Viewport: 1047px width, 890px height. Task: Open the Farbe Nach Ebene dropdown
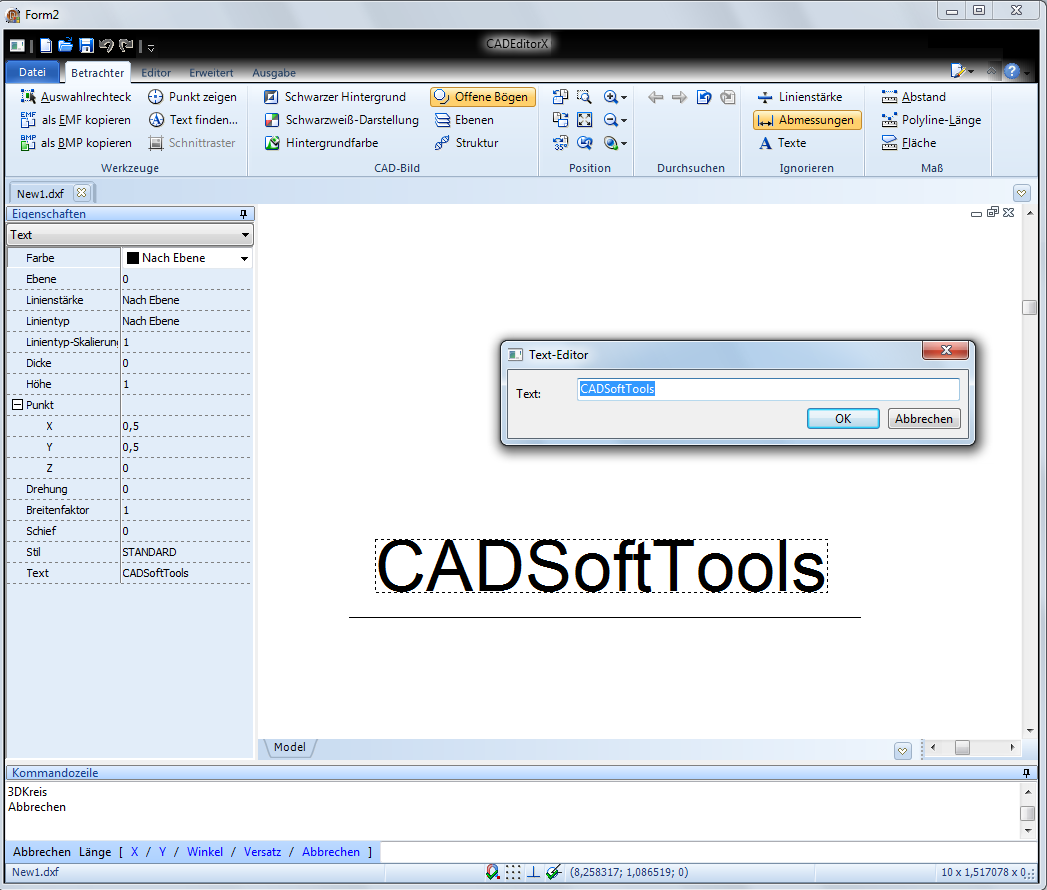tap(243, 258)
